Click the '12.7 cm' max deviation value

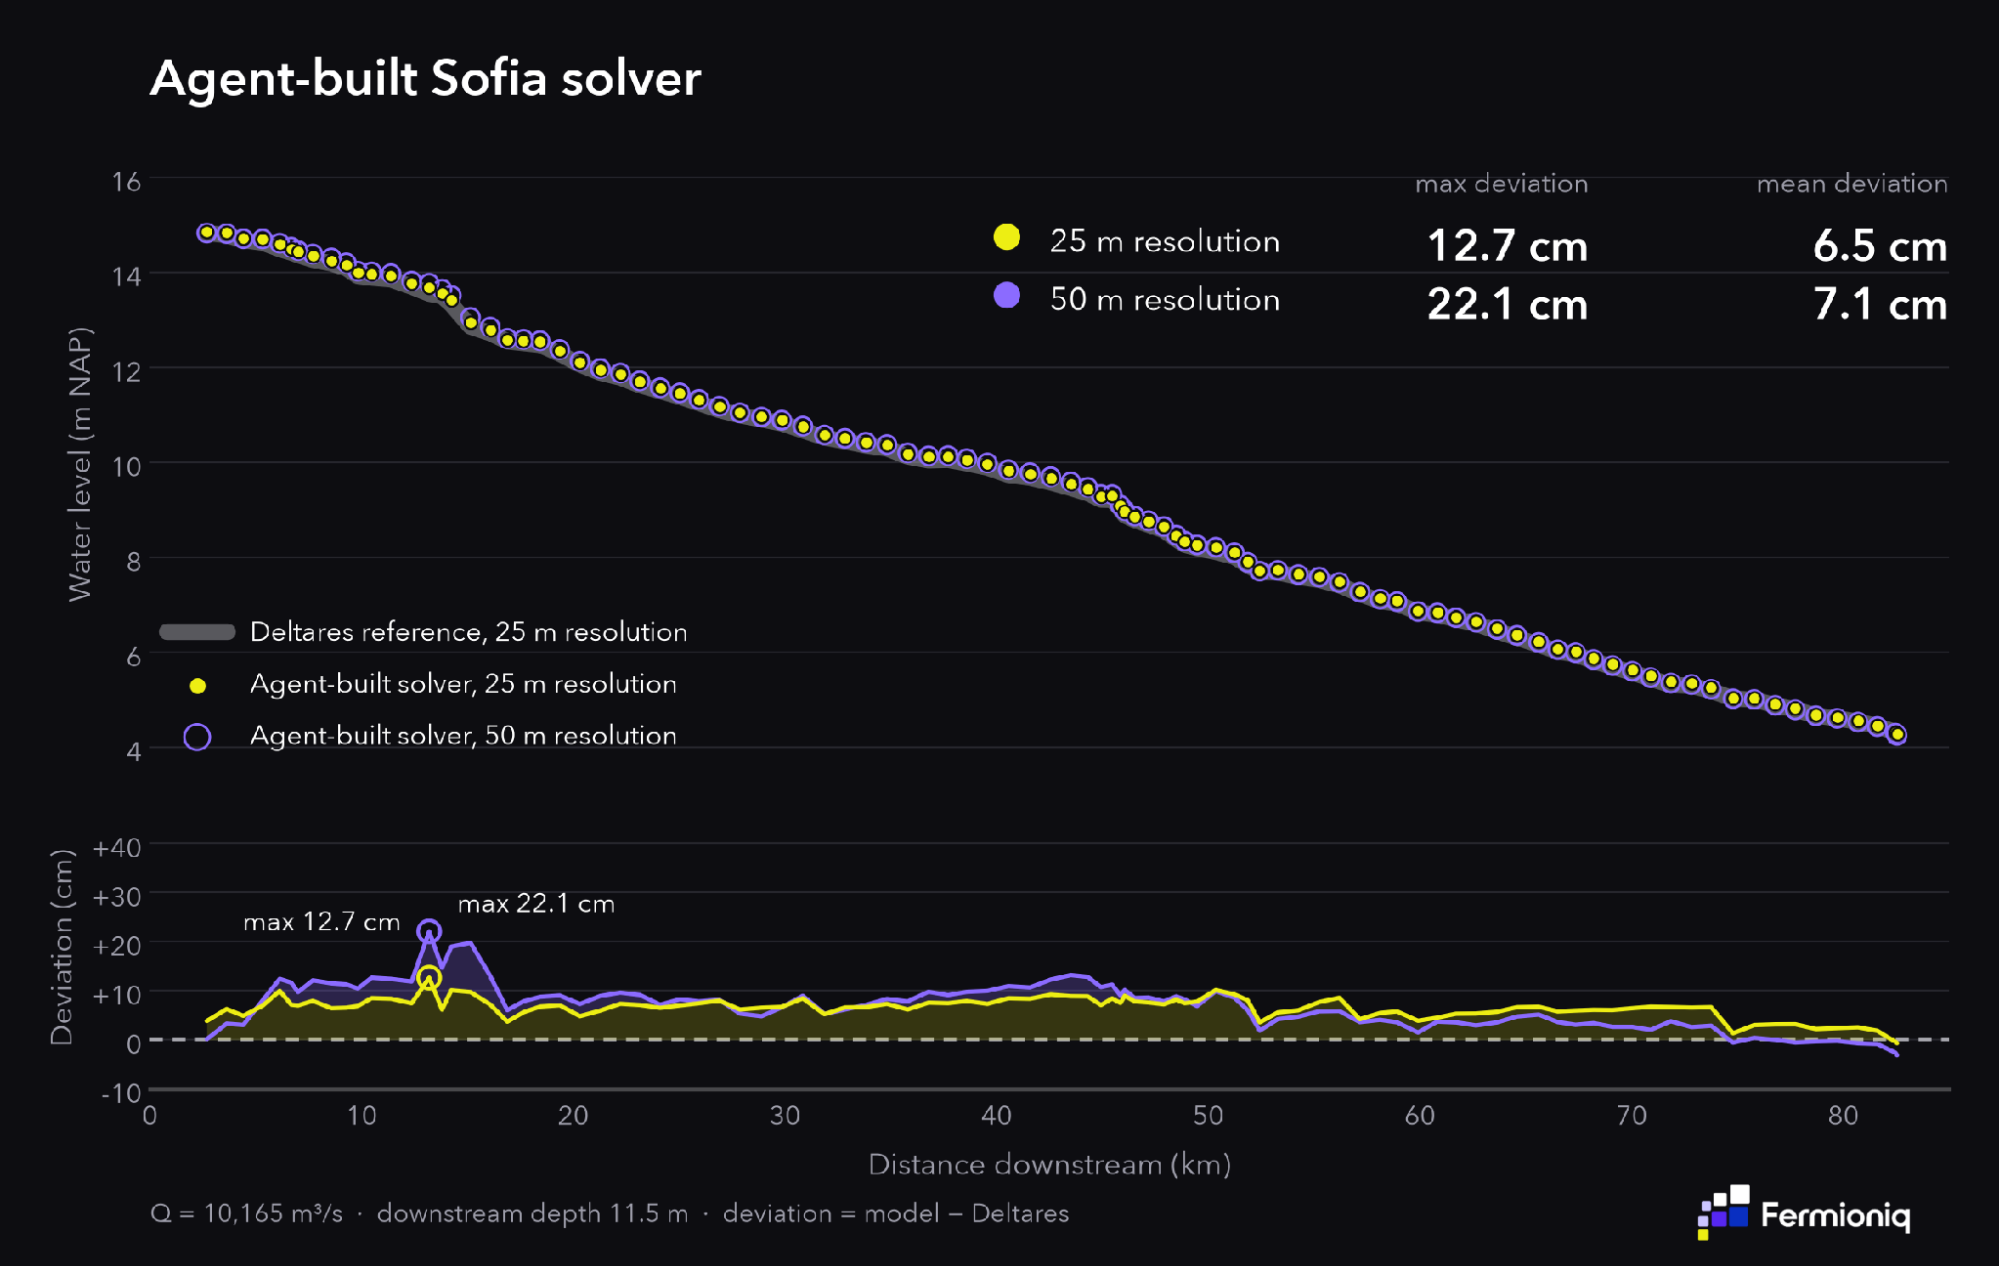pyautogui.click(x=1507, y=246)
